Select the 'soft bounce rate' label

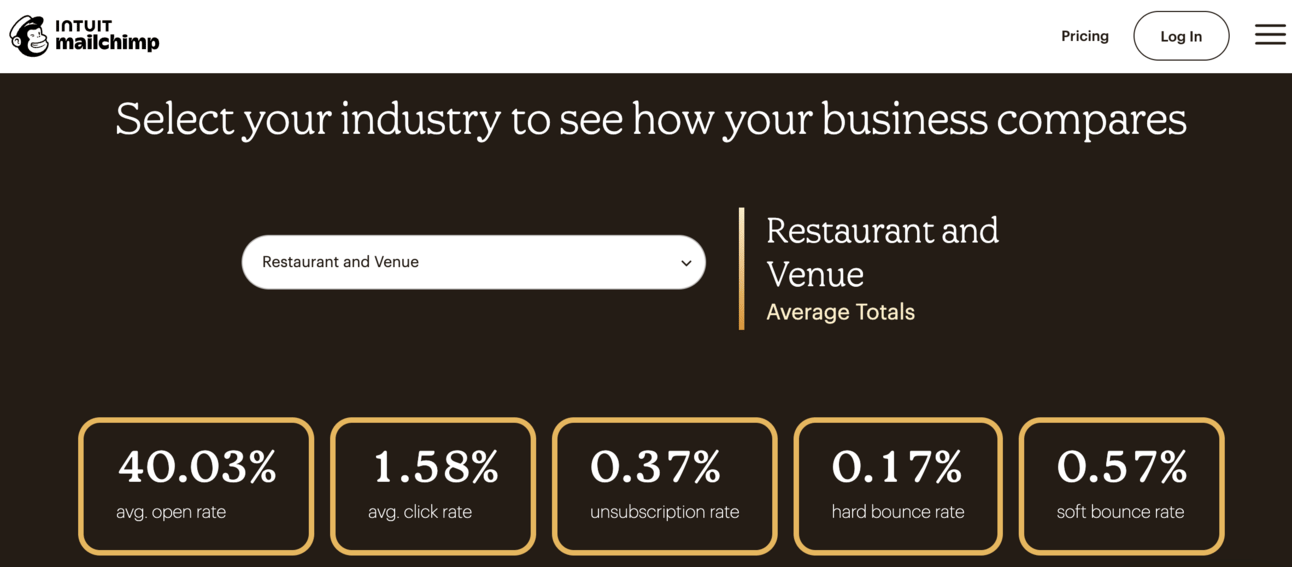coord(1120,512)
